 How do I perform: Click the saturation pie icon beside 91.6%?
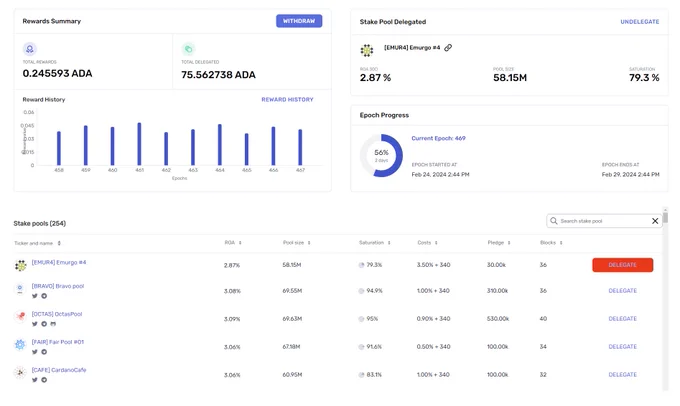click(361, 347)
